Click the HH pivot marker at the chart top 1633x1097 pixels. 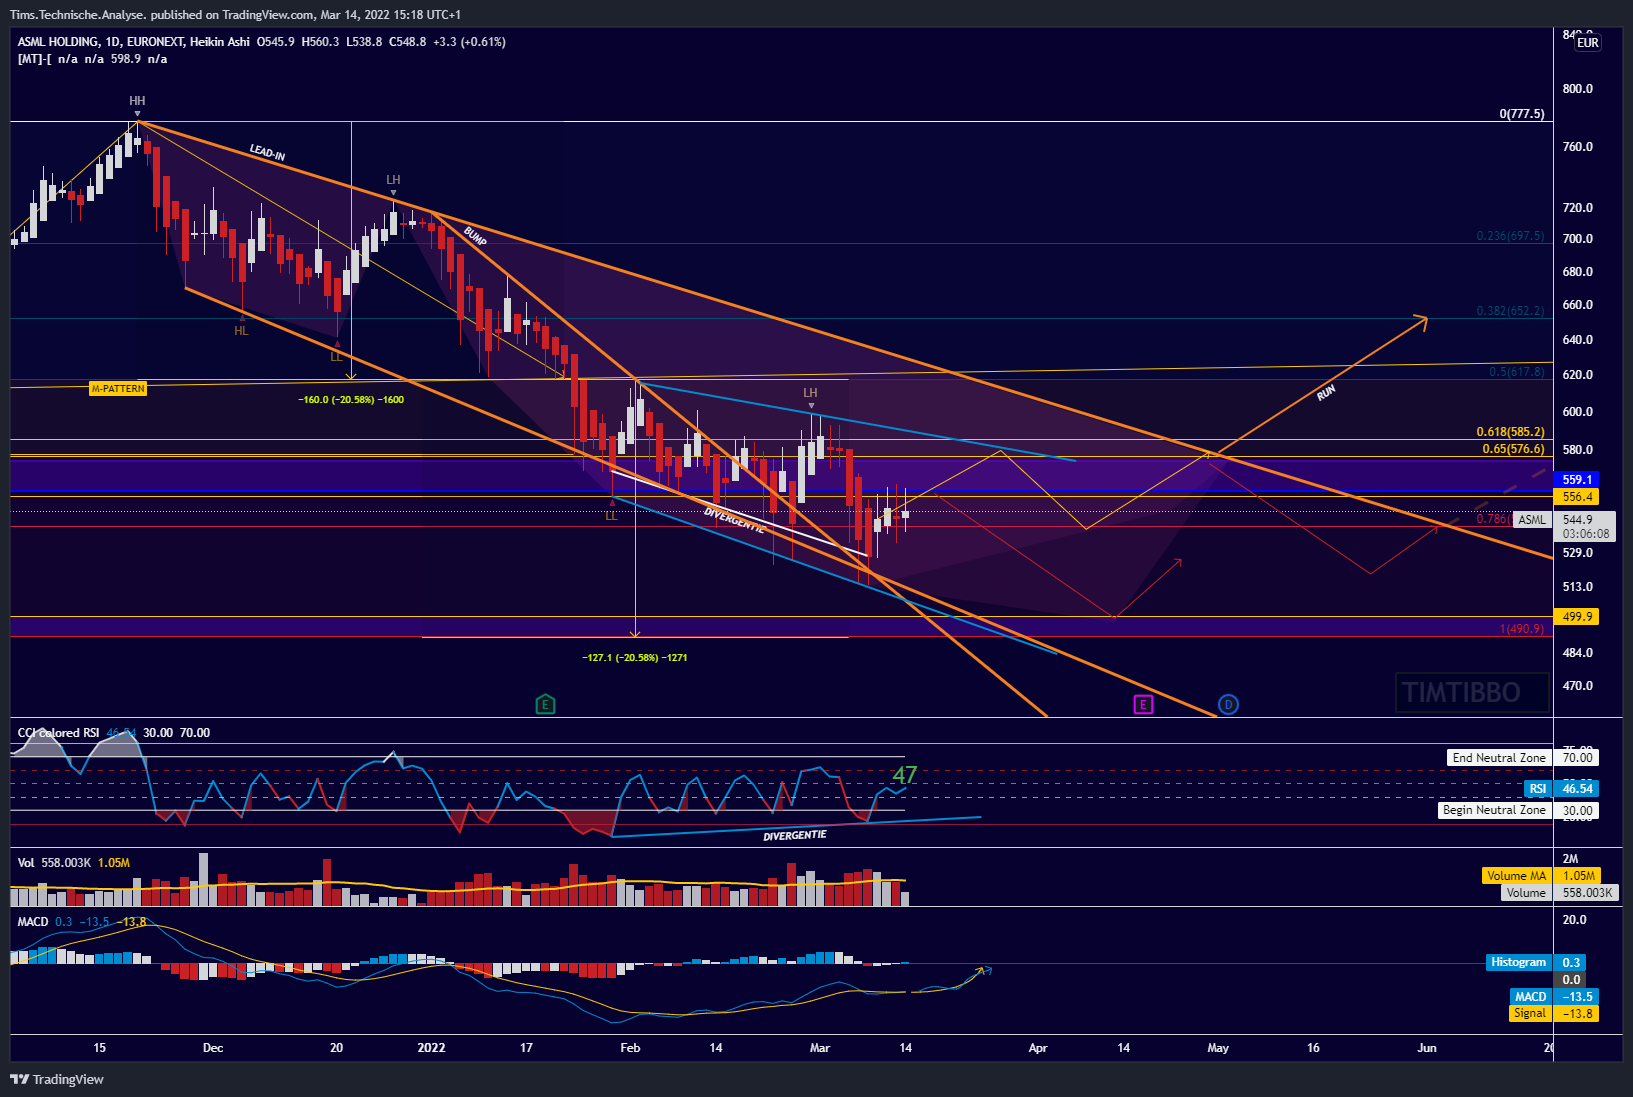[137, 101]
